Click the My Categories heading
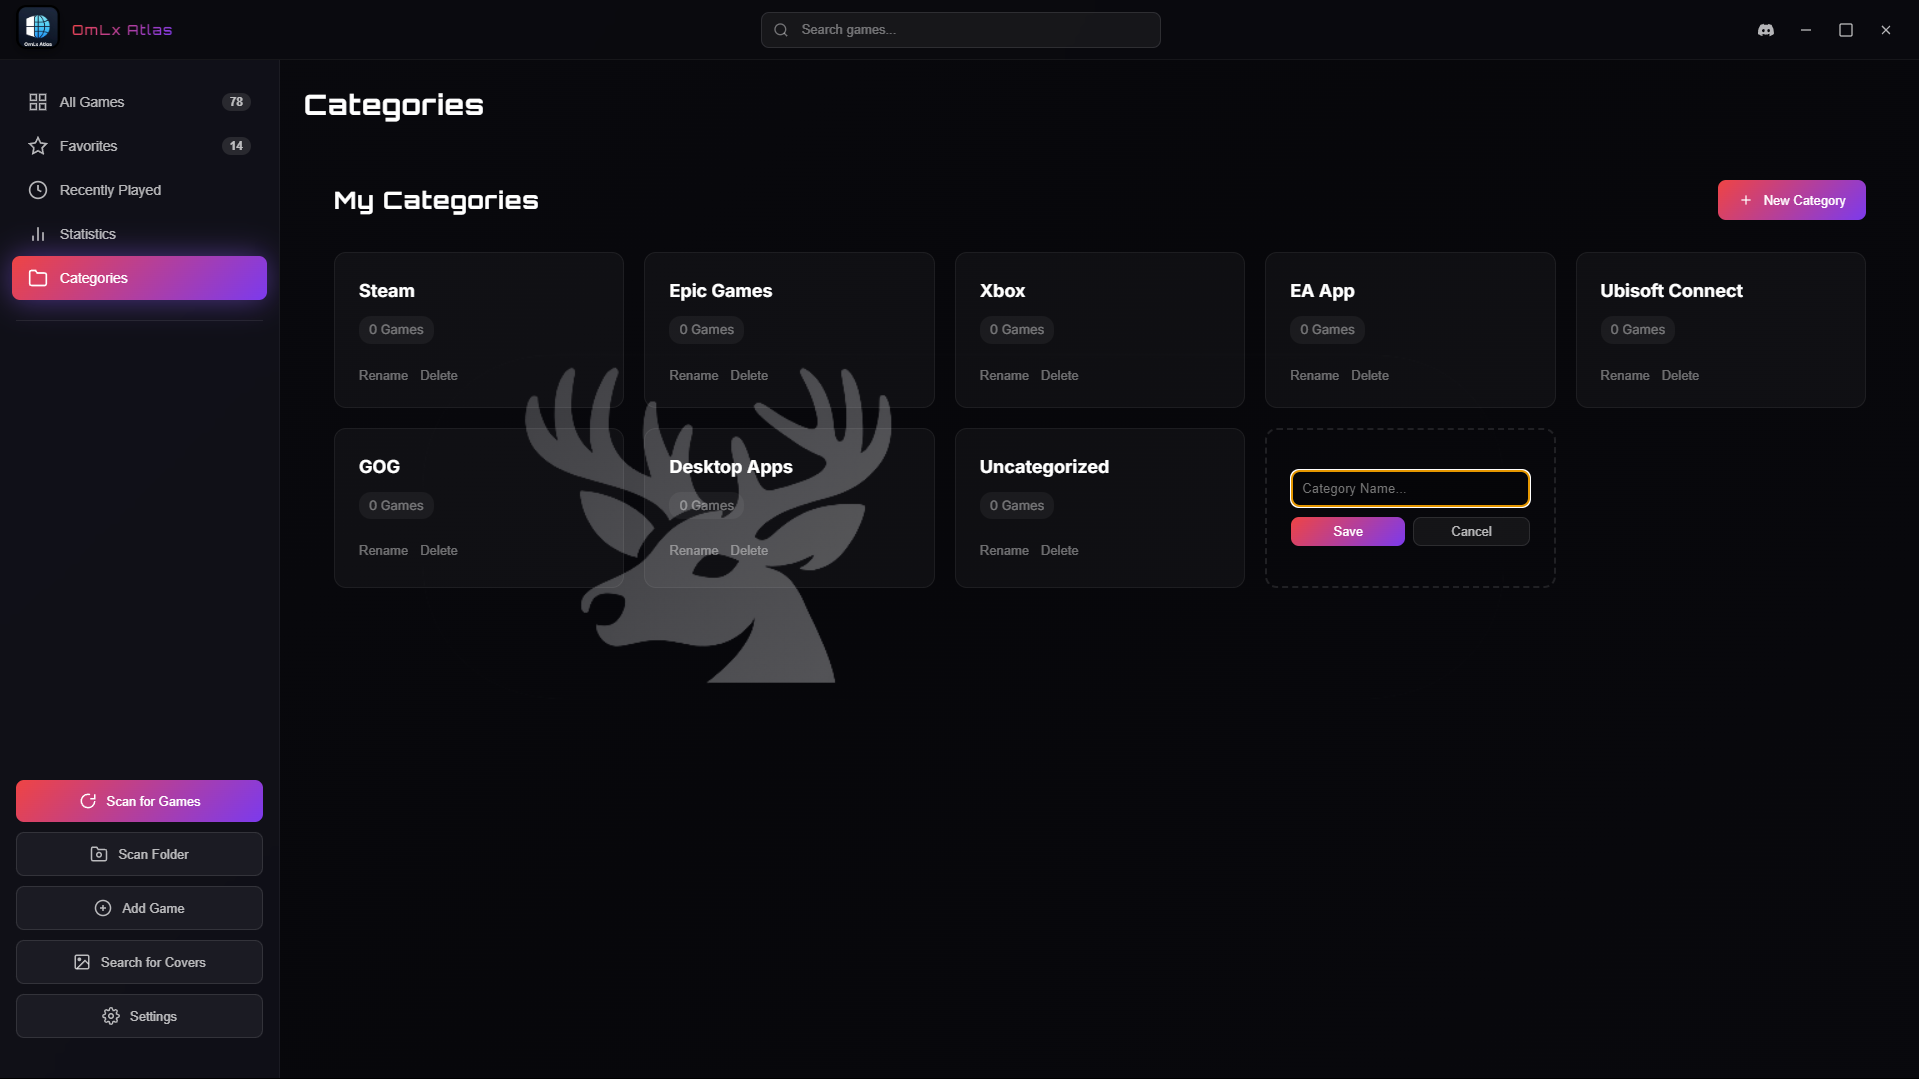 436,201
